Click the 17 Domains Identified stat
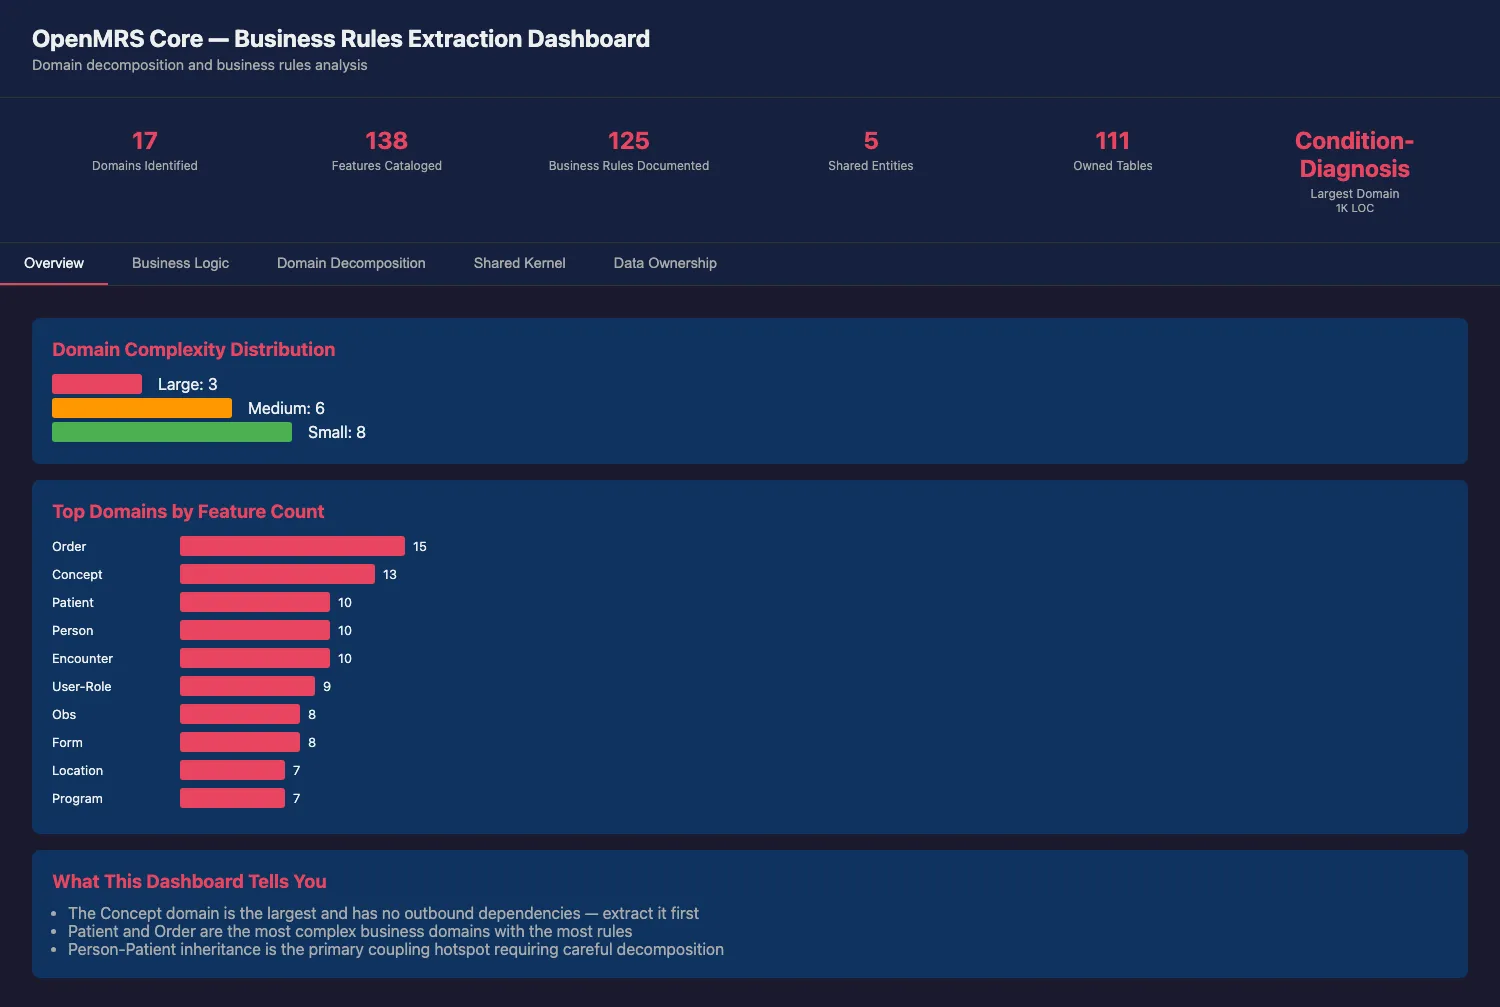The width and height of the screenshot is (1500, 1007). coord(145,151)
